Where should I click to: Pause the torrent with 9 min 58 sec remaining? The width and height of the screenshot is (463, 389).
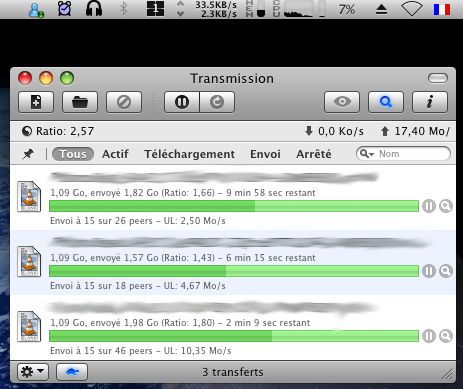point(429,206)
